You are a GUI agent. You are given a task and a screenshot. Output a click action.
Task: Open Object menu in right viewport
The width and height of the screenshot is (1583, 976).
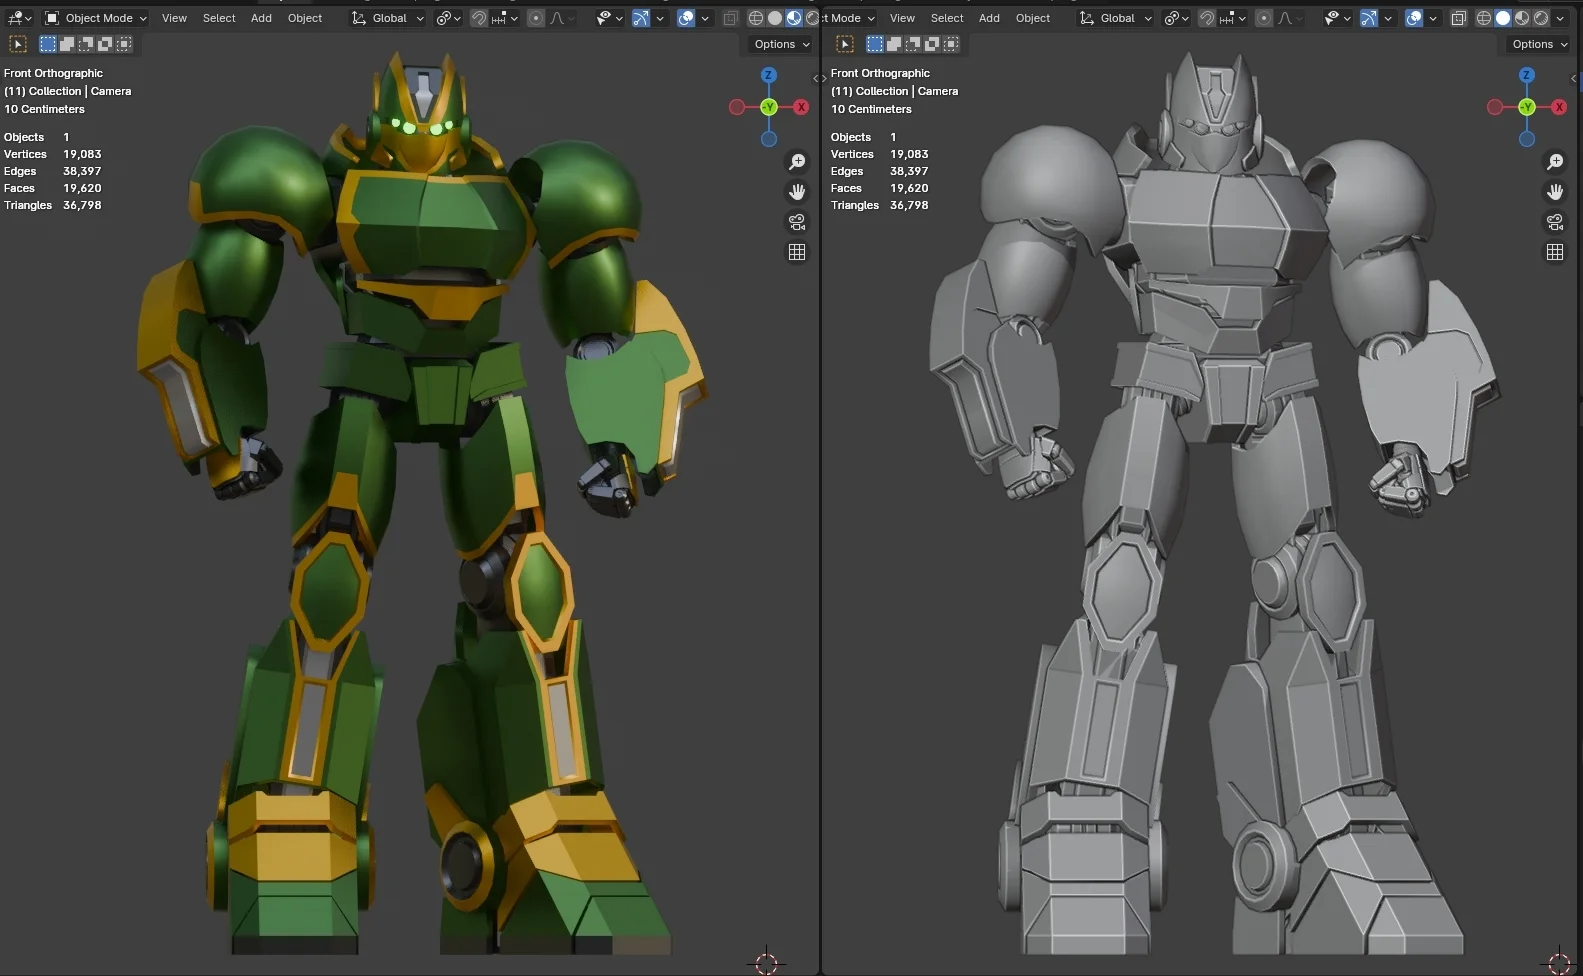click(x=1033, y=18)
